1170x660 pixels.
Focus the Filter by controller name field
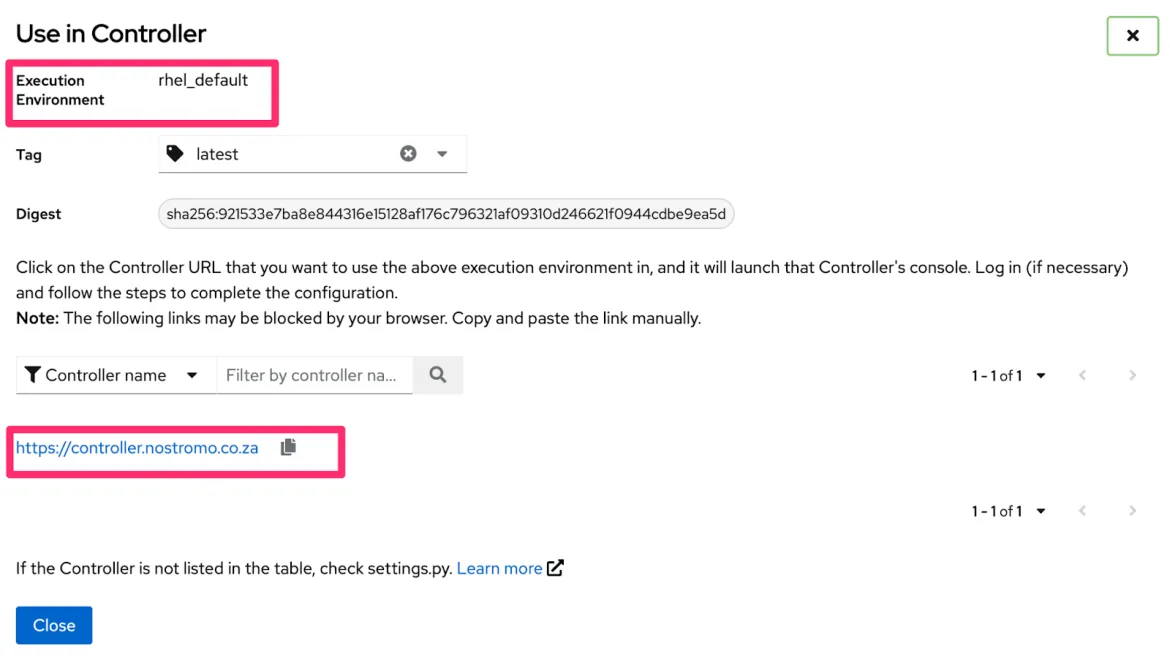[313, 375]
